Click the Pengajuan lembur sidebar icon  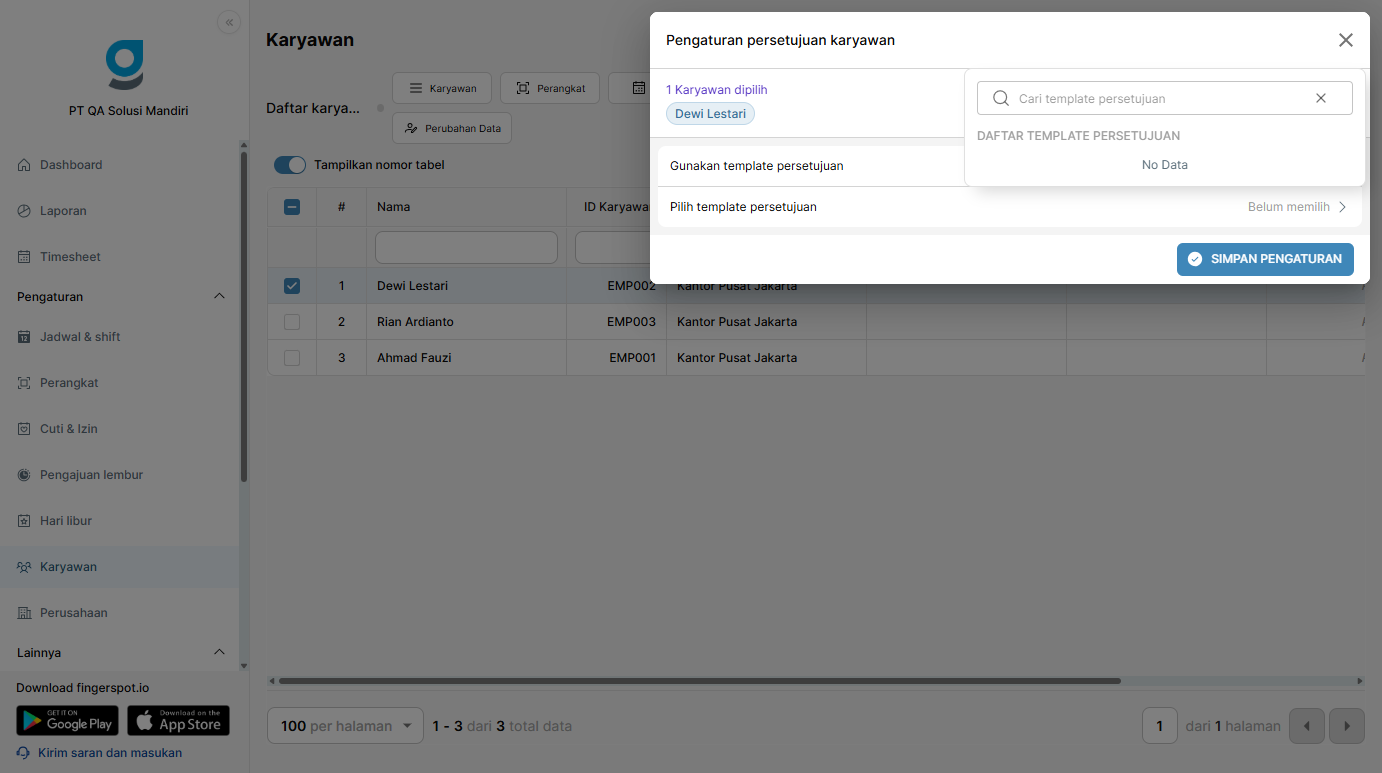24,475
